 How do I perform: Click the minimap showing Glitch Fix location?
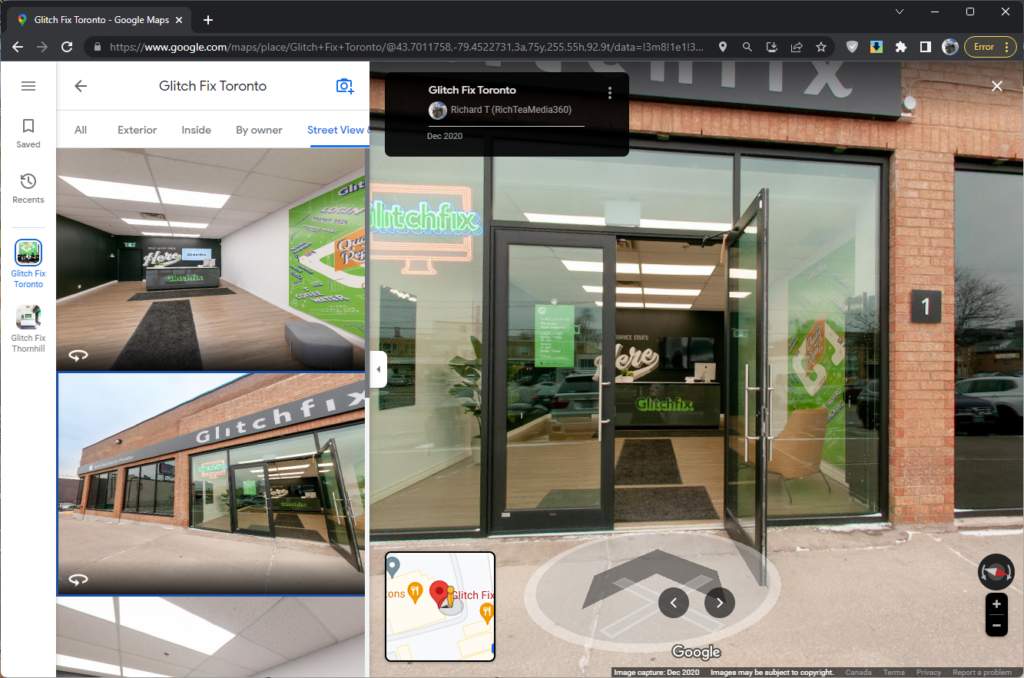(x=440, y=607)
